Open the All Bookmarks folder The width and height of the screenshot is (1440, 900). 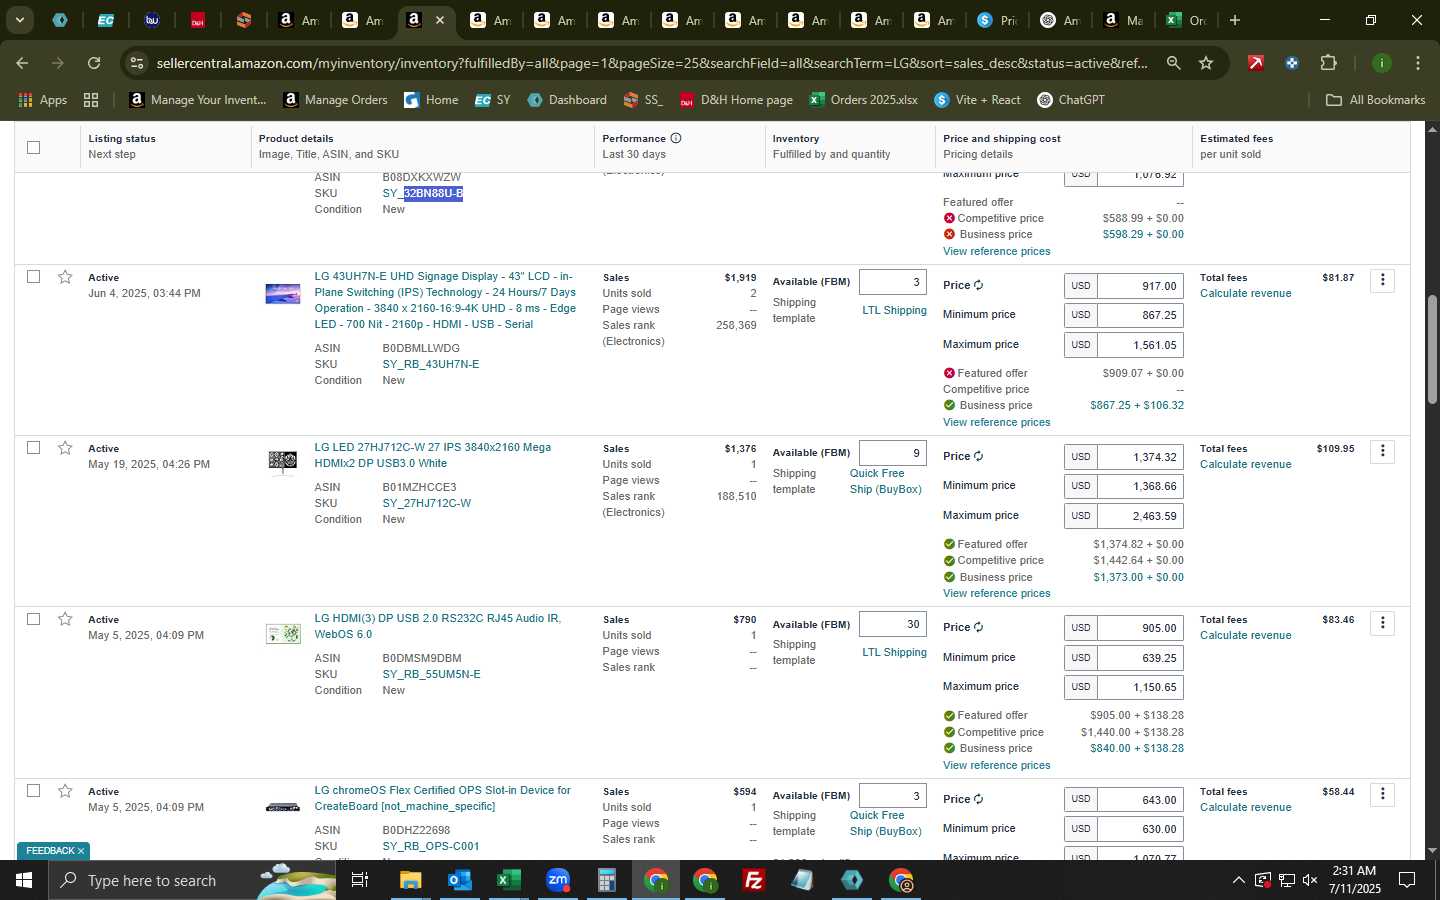tap(1375, 100)
